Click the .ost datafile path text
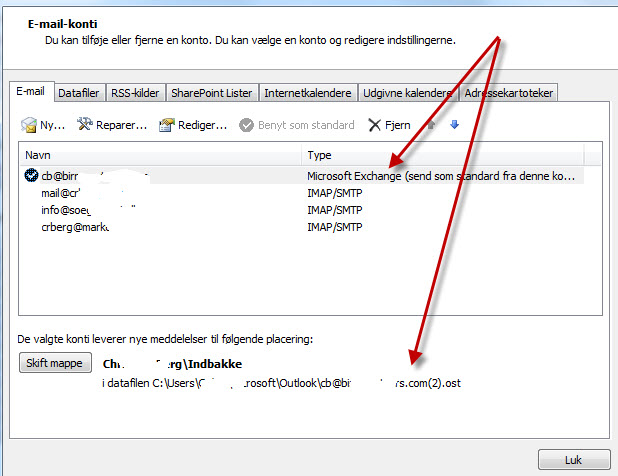The image size is (618, 476). click(x=281, y=383)
